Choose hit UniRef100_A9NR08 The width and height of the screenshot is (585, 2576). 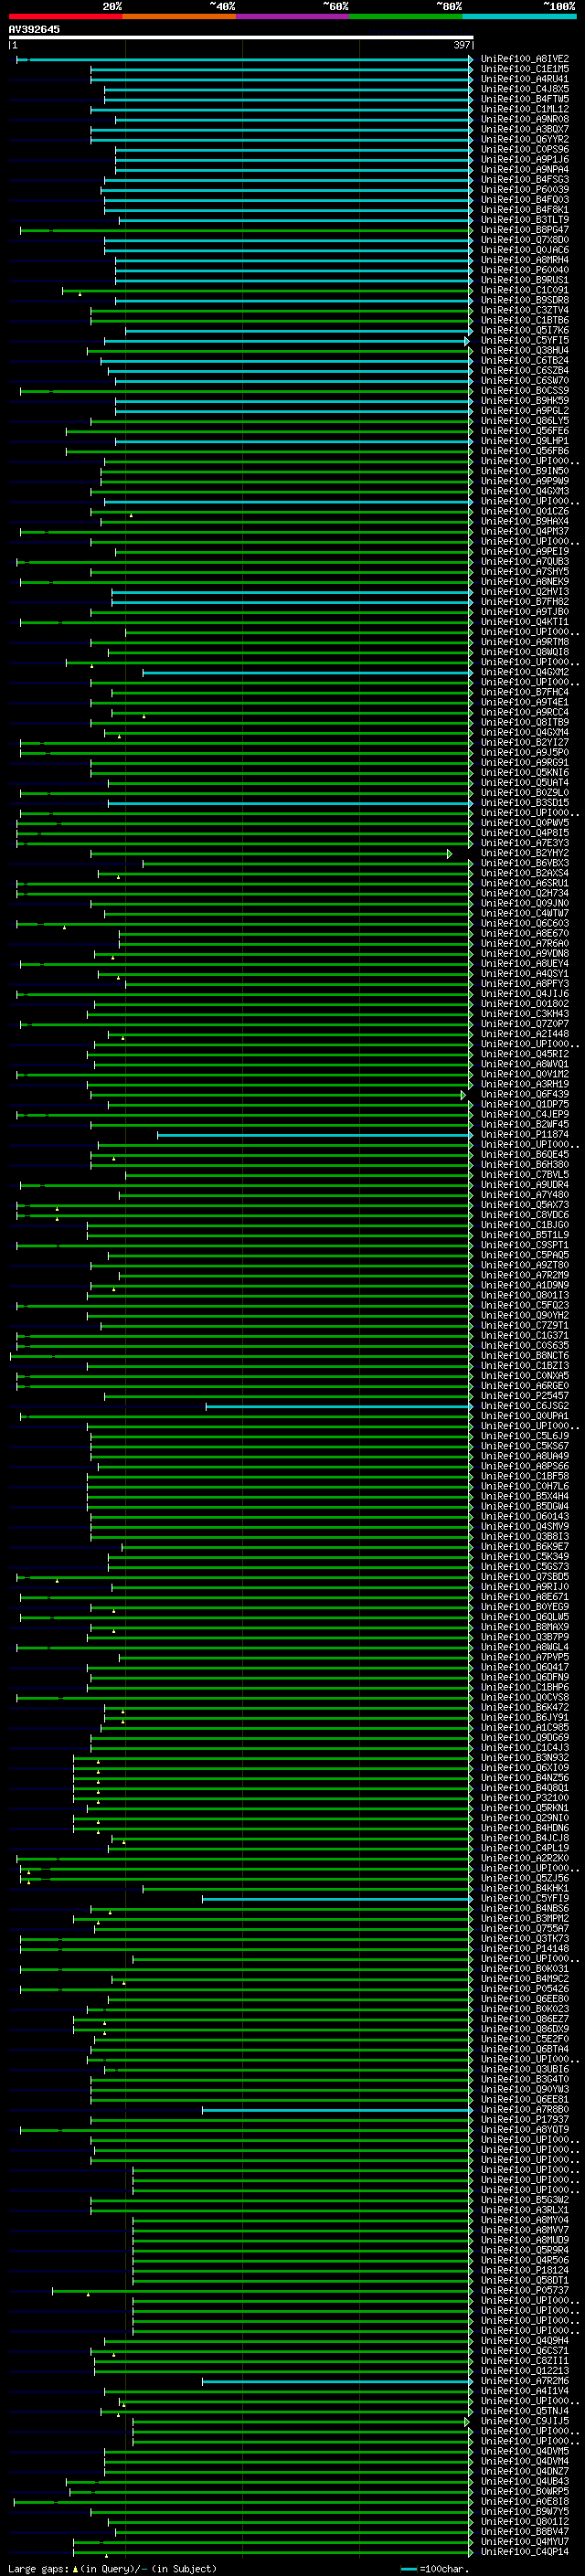tap(524, 119)
